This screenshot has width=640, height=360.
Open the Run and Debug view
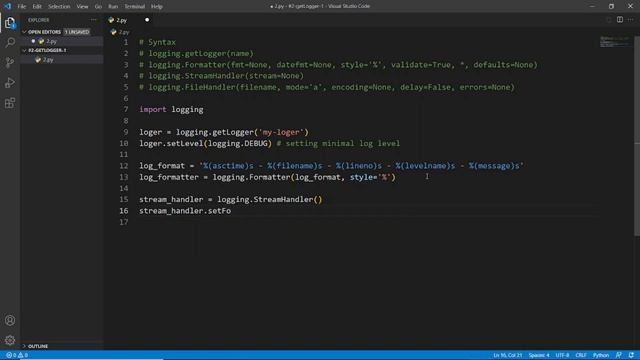tap(10, 83)
